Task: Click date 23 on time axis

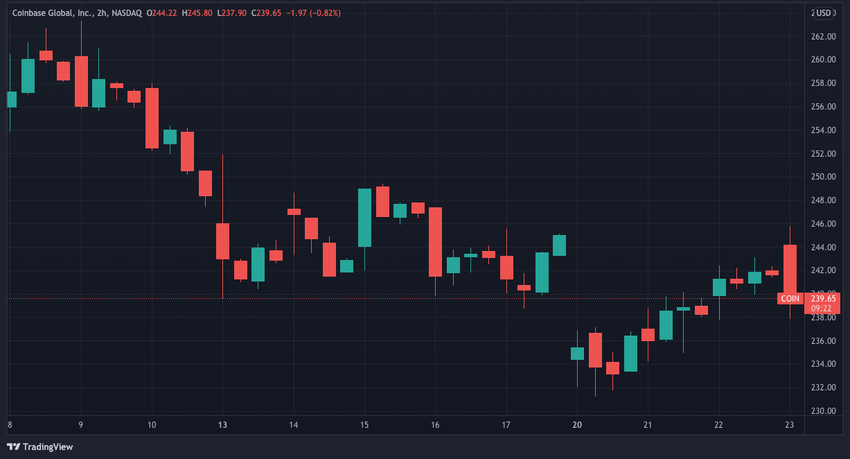Action: pyautogui.click(x=789, y=425)
